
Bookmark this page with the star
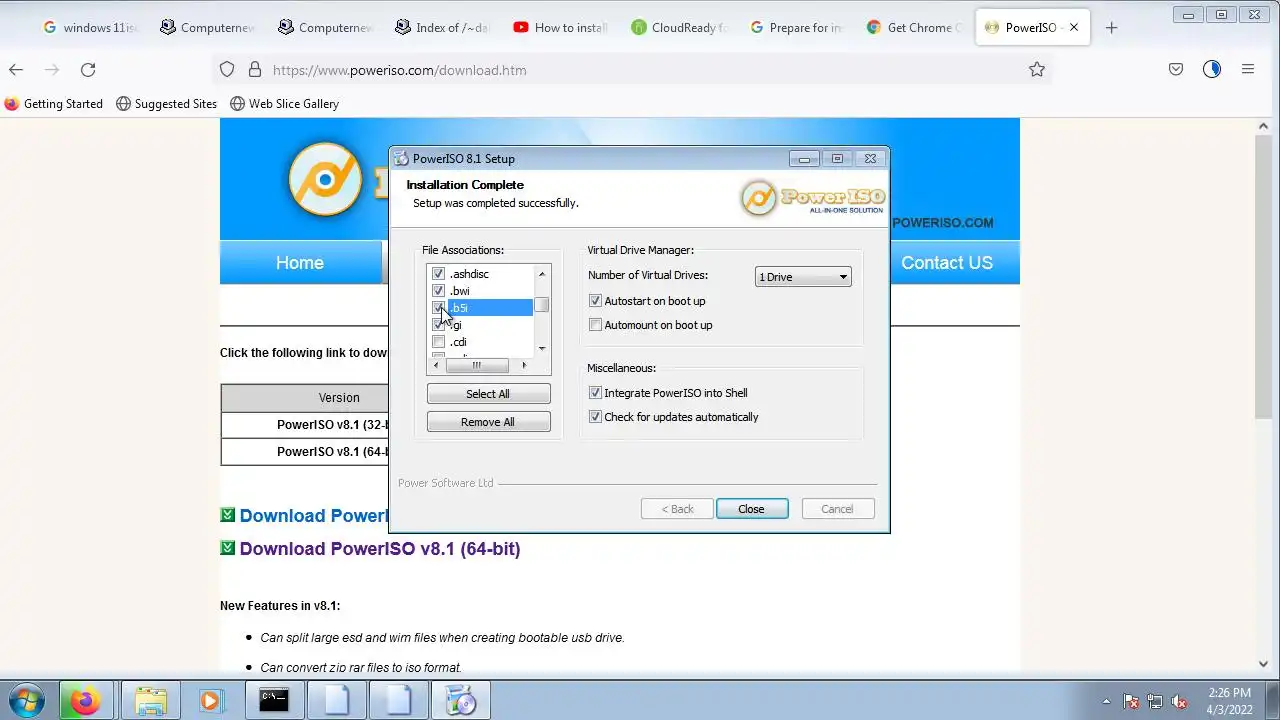pyautogui.click(x=1037, y=69)
